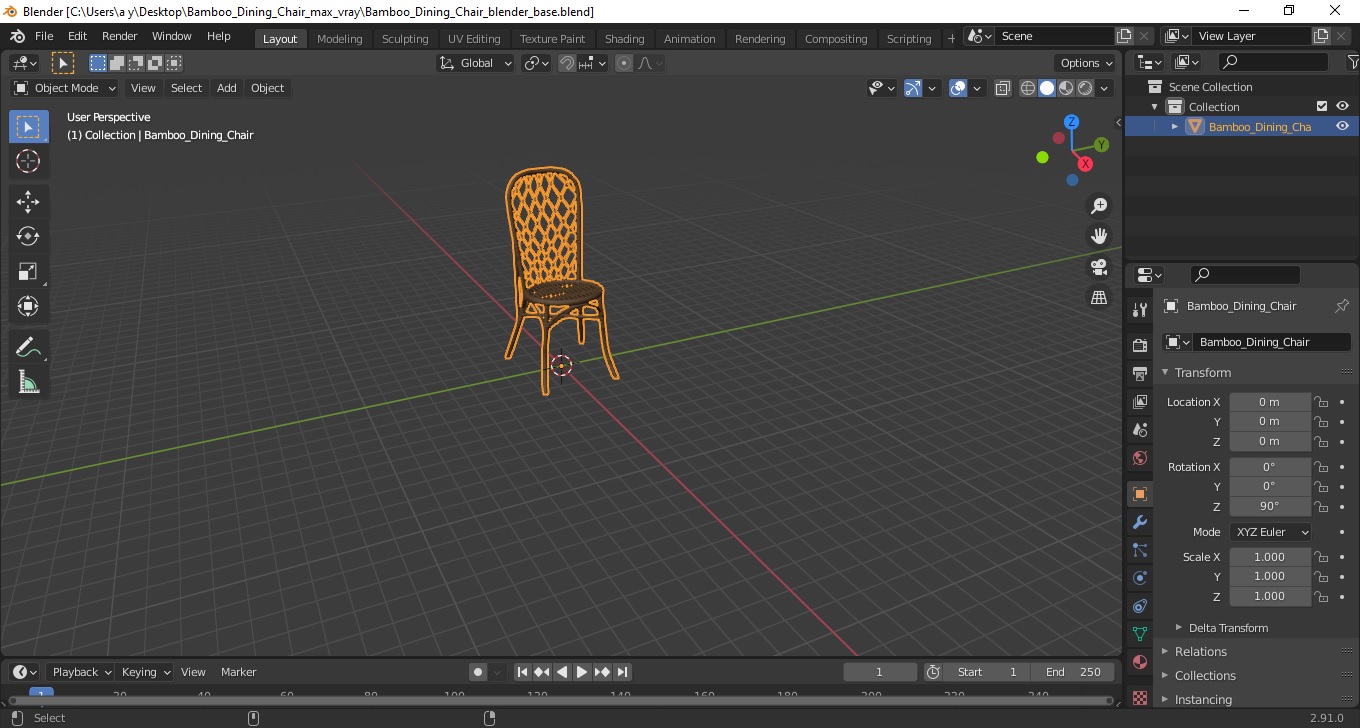1360x728 pixels.
Task: Select the Transform tool
Action: 28,306
